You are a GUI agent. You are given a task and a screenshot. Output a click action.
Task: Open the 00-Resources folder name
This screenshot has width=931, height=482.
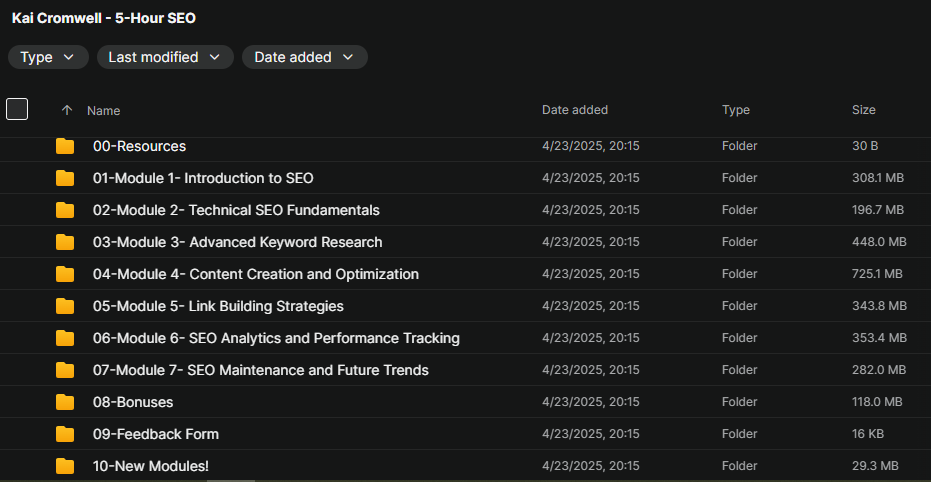140,146
